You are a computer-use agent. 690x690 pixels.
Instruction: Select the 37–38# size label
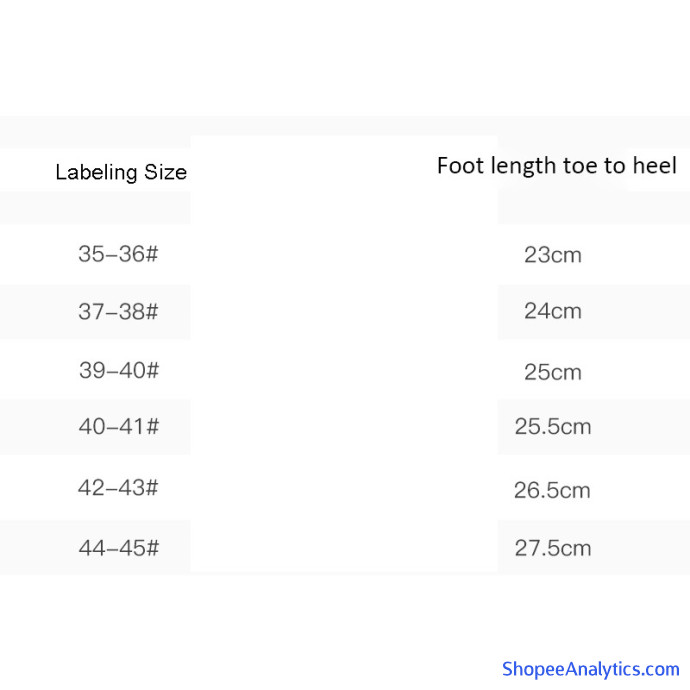pyautogui.click(x=118, y=311)
